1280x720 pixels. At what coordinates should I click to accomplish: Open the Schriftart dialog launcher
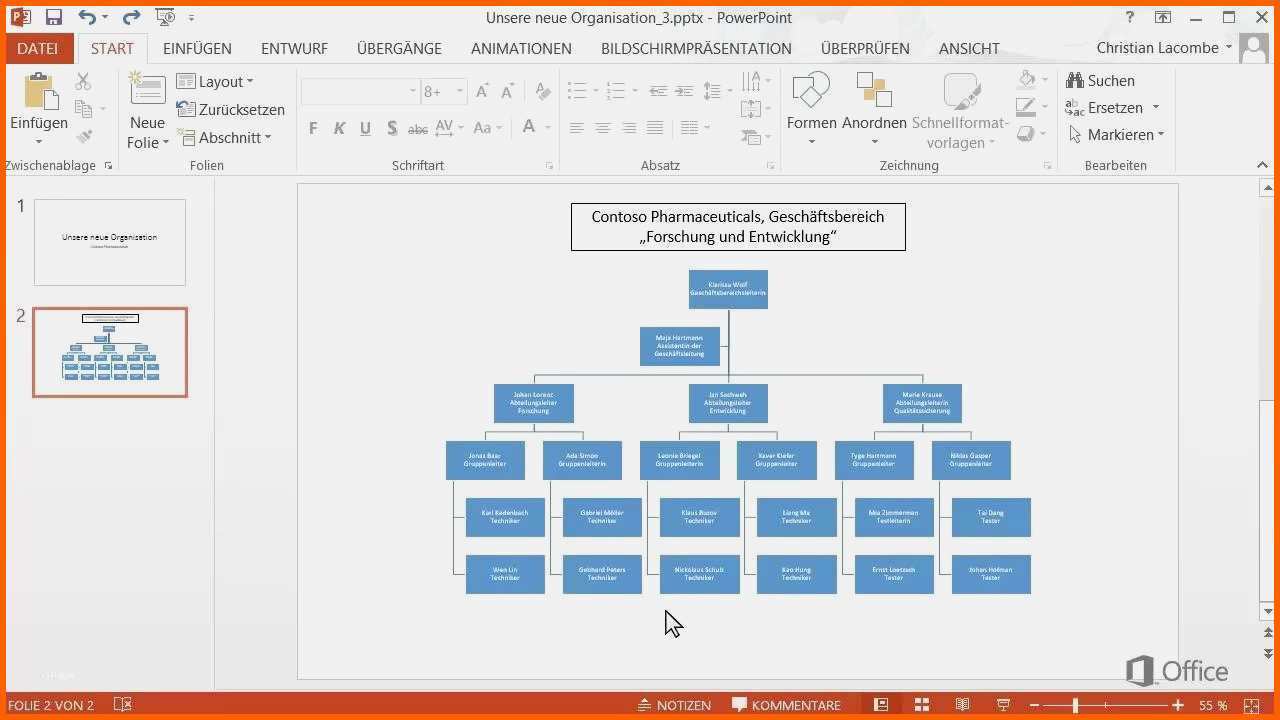[549, 166]
